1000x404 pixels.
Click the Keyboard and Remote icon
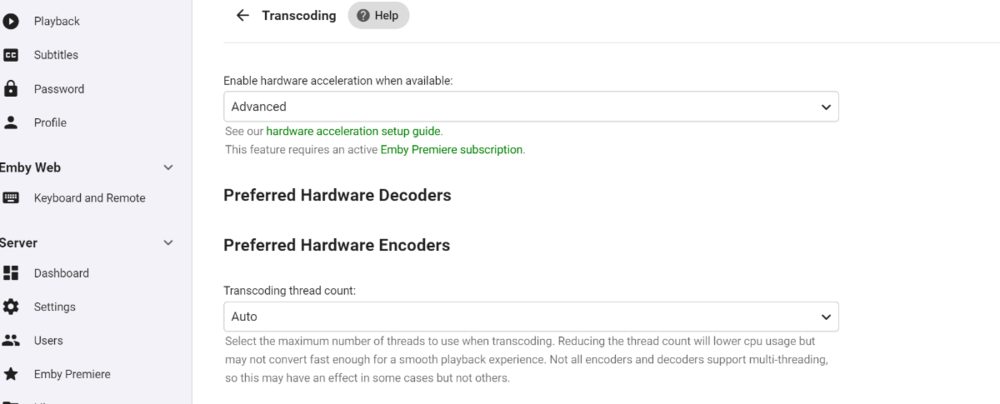[x=11, y=198]
